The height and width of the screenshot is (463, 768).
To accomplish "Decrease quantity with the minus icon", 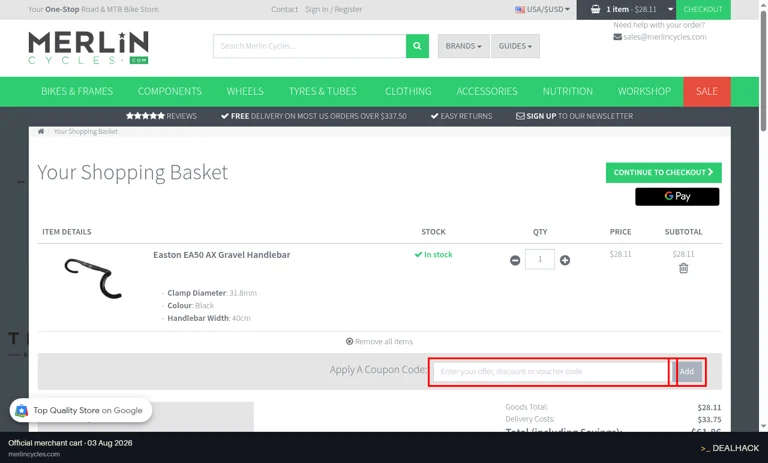I will click(515, 260).
